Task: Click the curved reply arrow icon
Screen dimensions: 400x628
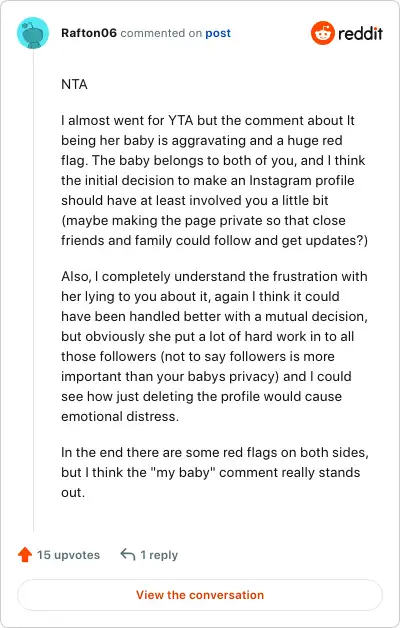Action: 128,555
